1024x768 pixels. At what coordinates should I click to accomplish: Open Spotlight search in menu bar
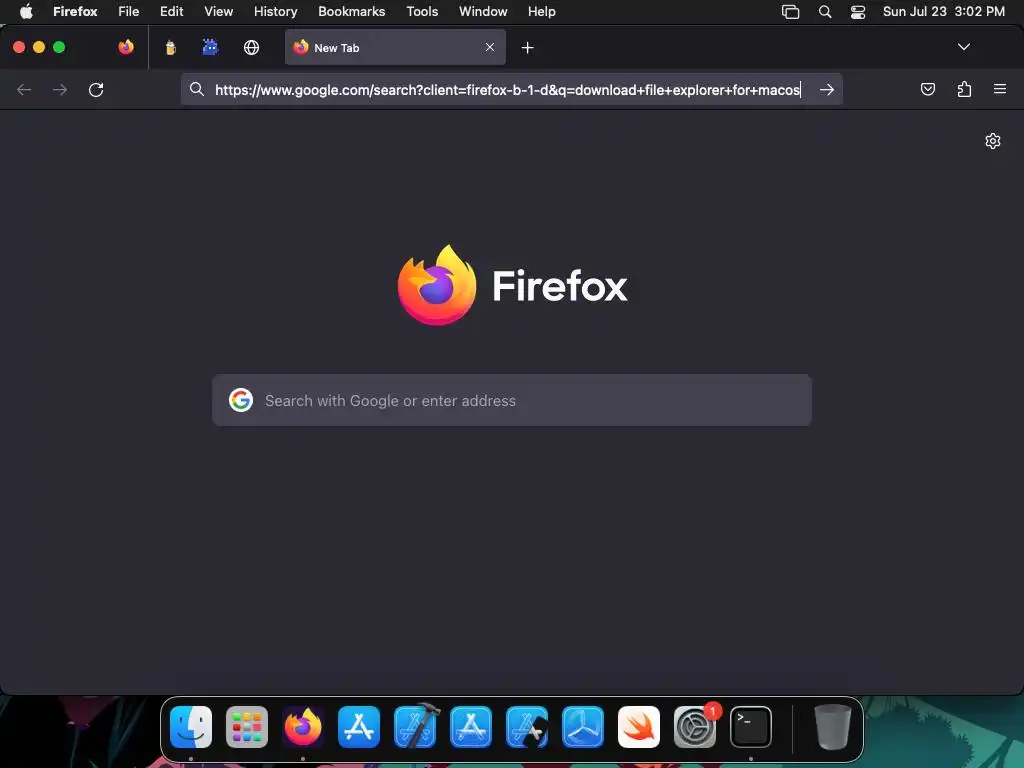coord(825,12)
